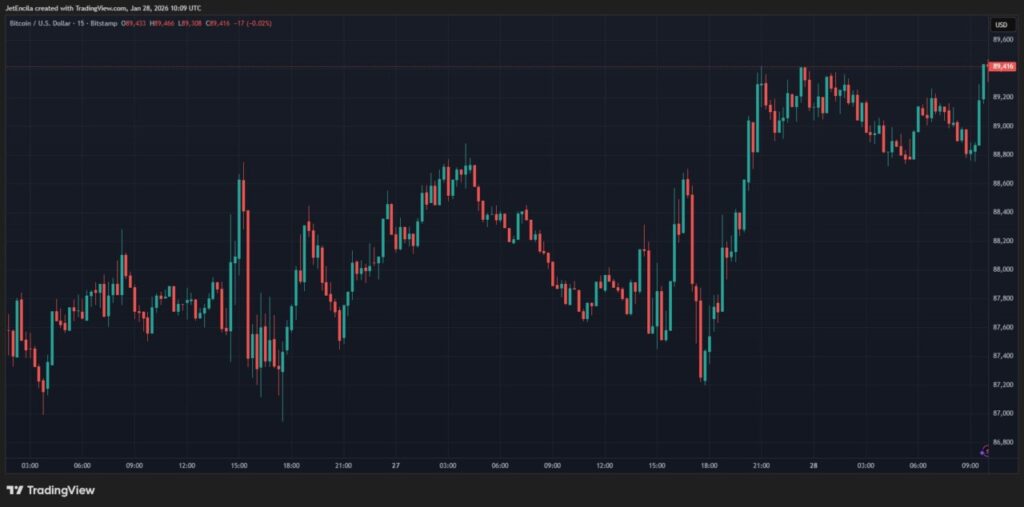Click the purple event marker icon on the chart
Screen dimensions: 1024x507
click(985, 451)
